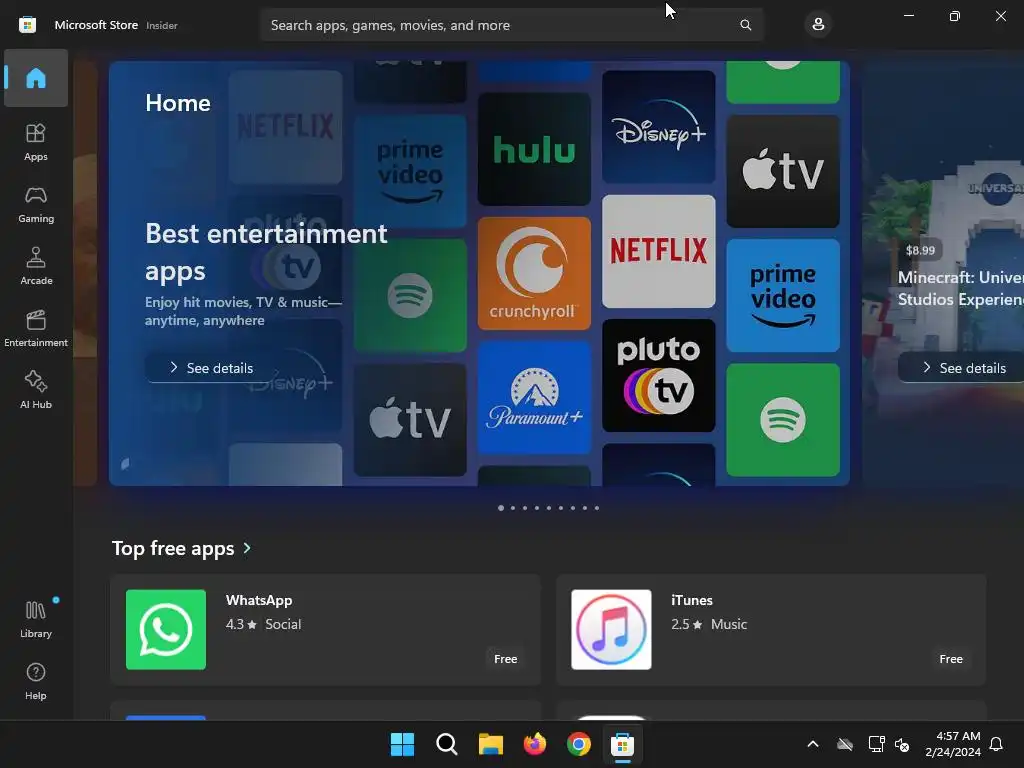
Task: Click the iTunes app icon
Action: click(x=611, y=630)
